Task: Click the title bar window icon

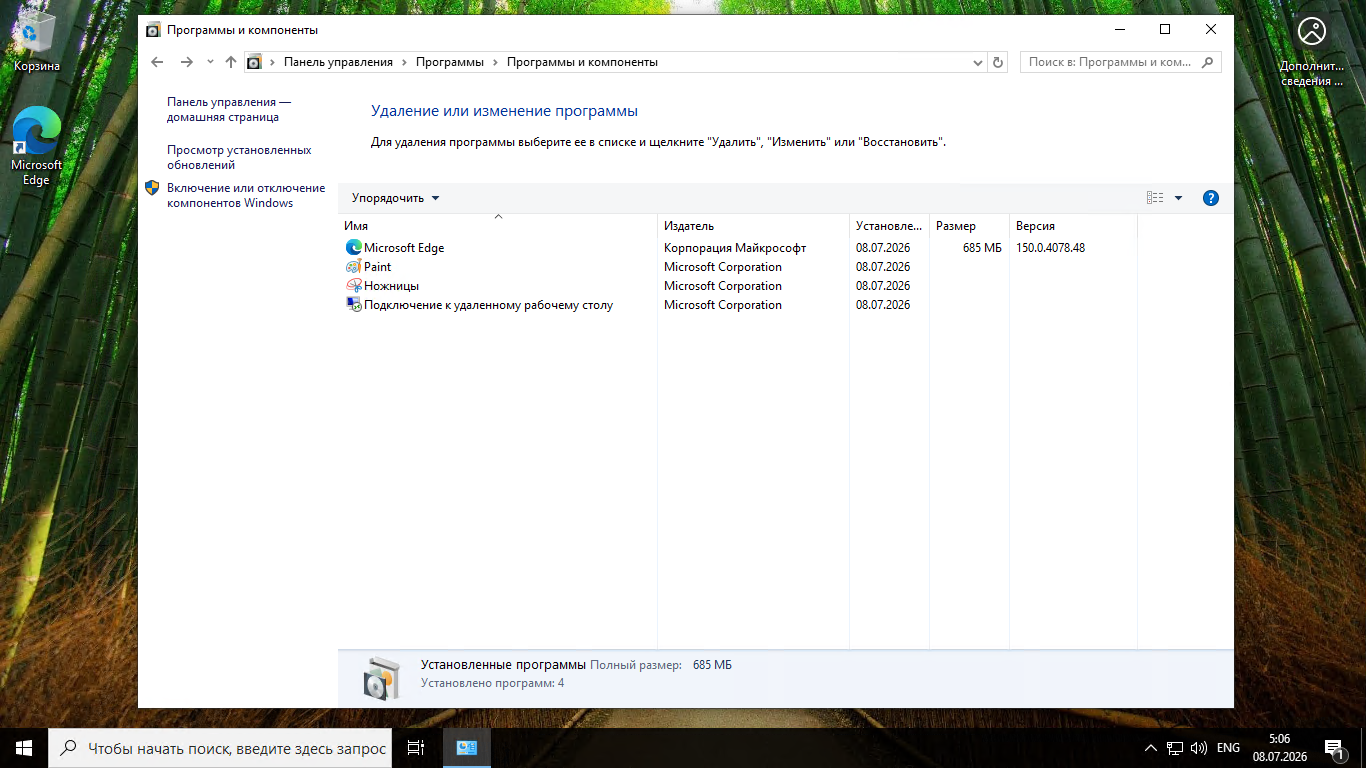Action: (x=153, y=30)
